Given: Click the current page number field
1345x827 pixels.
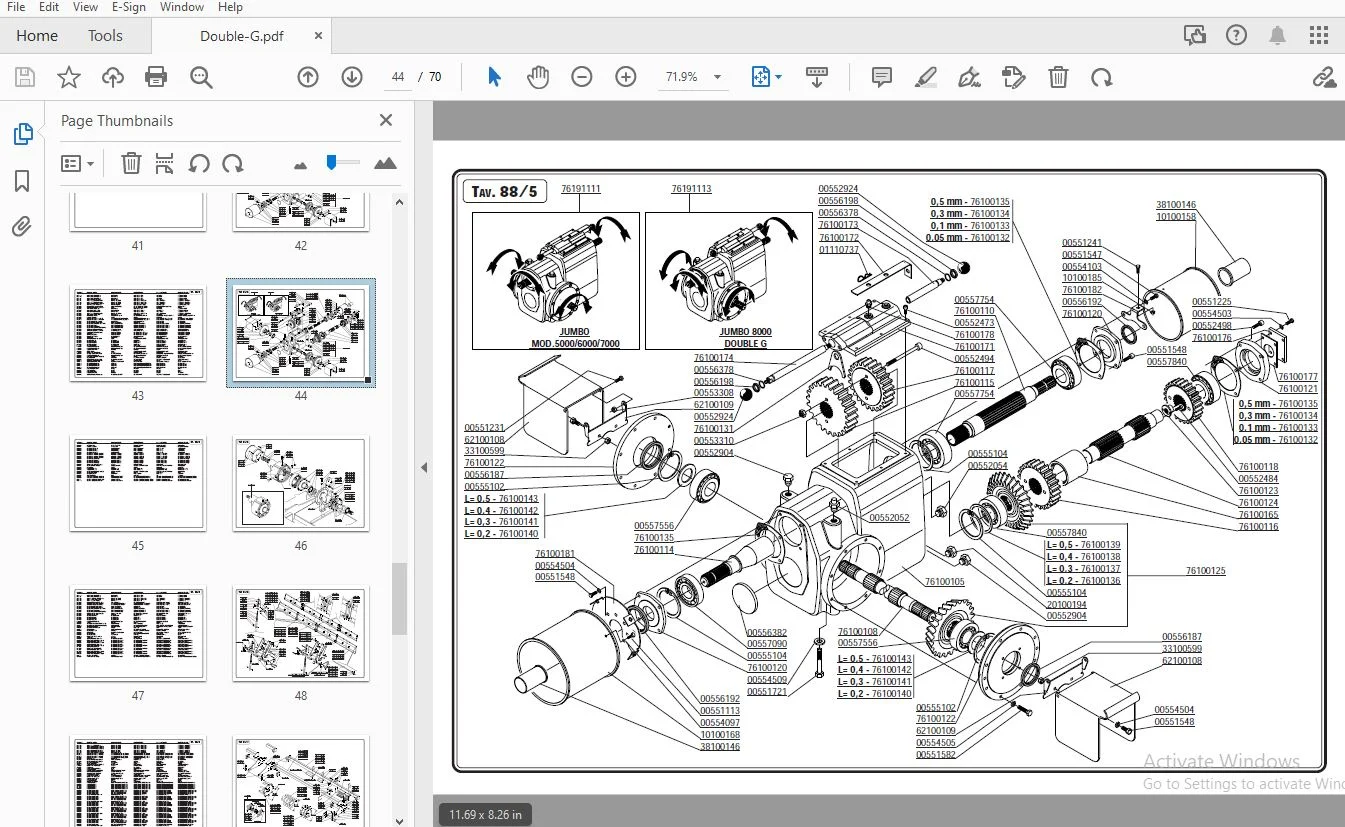Looking at the screenshot, I should [398, 77].
